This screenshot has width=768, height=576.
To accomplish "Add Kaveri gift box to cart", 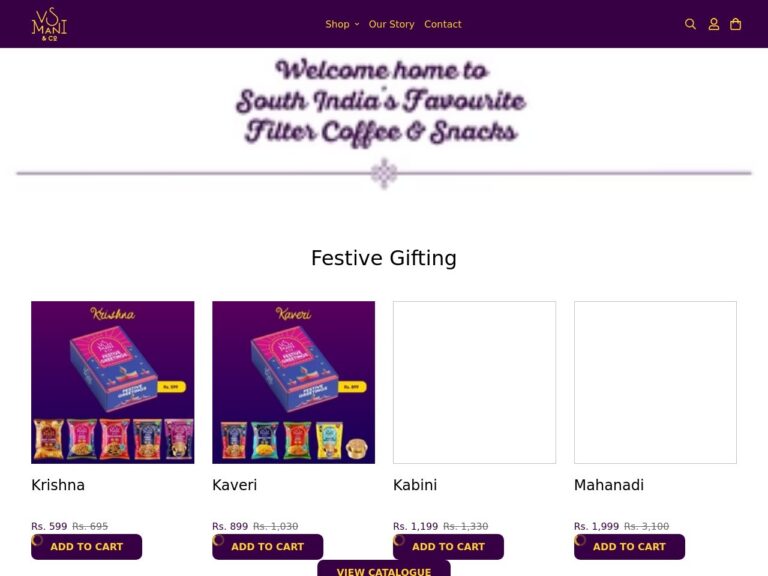I will click(267, 547).
